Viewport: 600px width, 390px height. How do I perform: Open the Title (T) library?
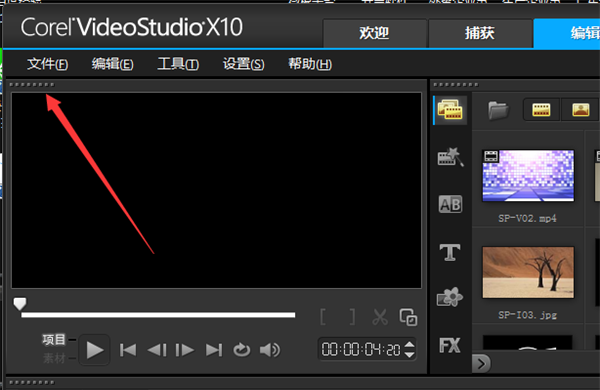450,252
